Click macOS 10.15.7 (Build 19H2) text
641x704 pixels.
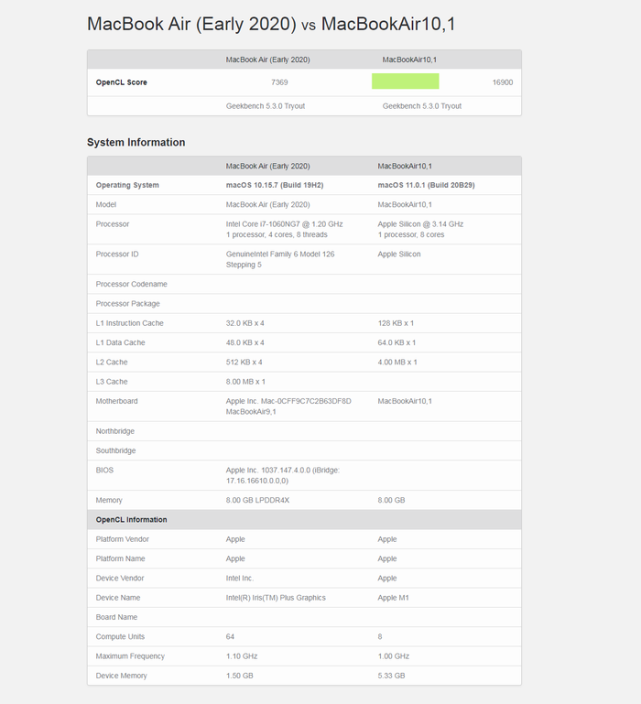coord(274,185)
